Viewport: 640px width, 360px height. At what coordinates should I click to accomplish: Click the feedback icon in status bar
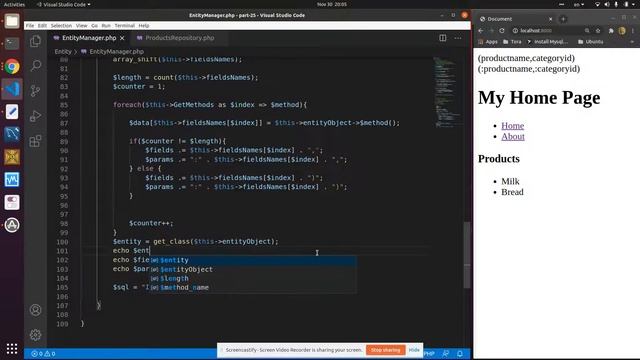coord(445,353)
